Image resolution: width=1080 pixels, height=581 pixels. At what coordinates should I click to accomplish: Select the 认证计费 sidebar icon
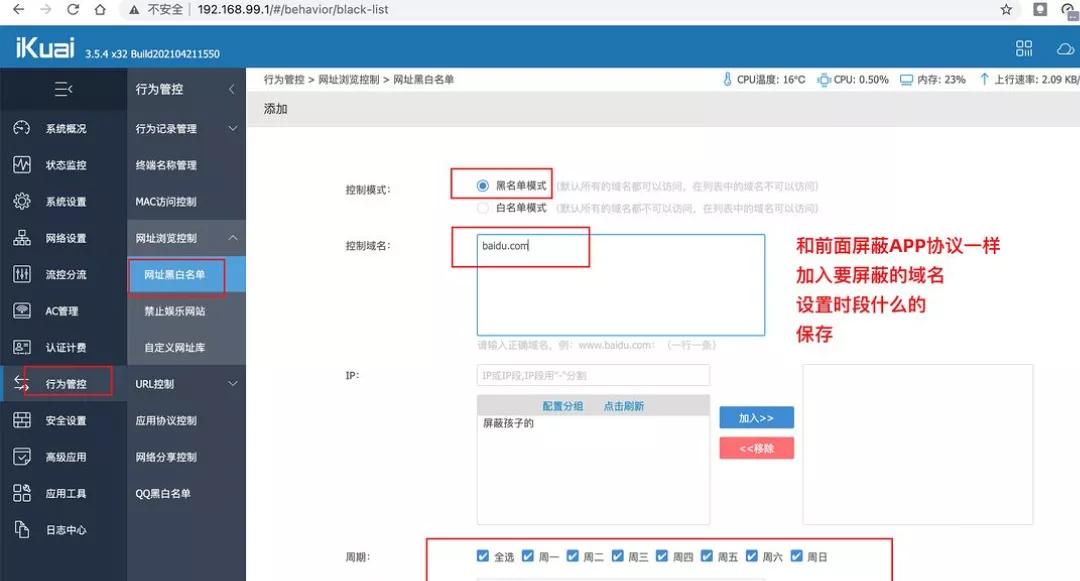pyautogui.click(x=22, y=347)
